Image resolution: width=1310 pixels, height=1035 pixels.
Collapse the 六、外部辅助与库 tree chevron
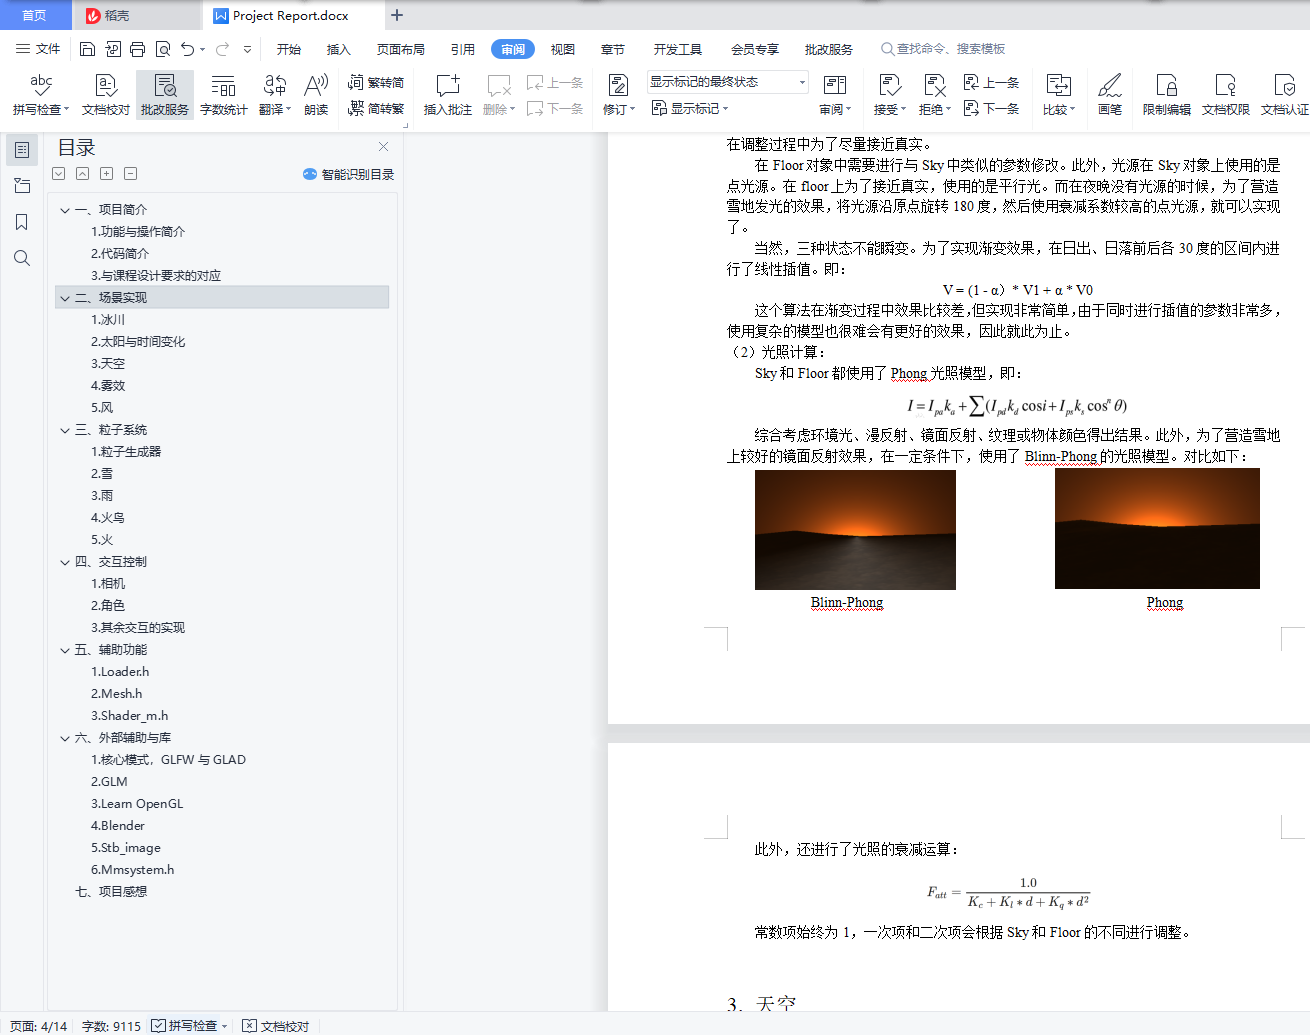coord(65,738)
